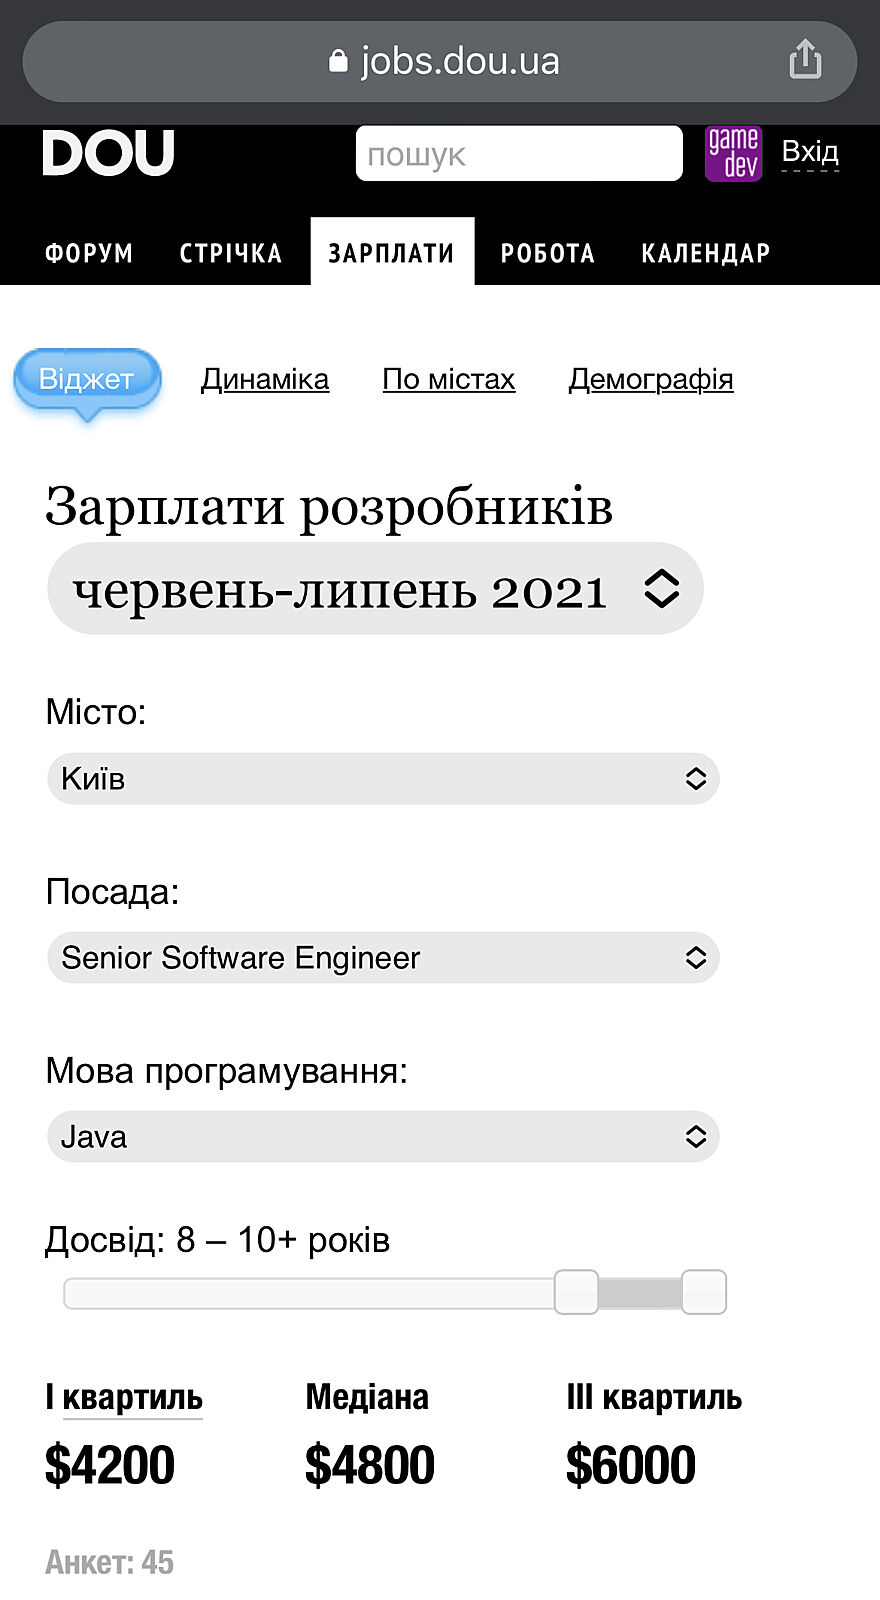Image resolution: width=880 pixels, height=1600 pixels.
Task: Click the left experience slider handle
Action: [576, 1292]
